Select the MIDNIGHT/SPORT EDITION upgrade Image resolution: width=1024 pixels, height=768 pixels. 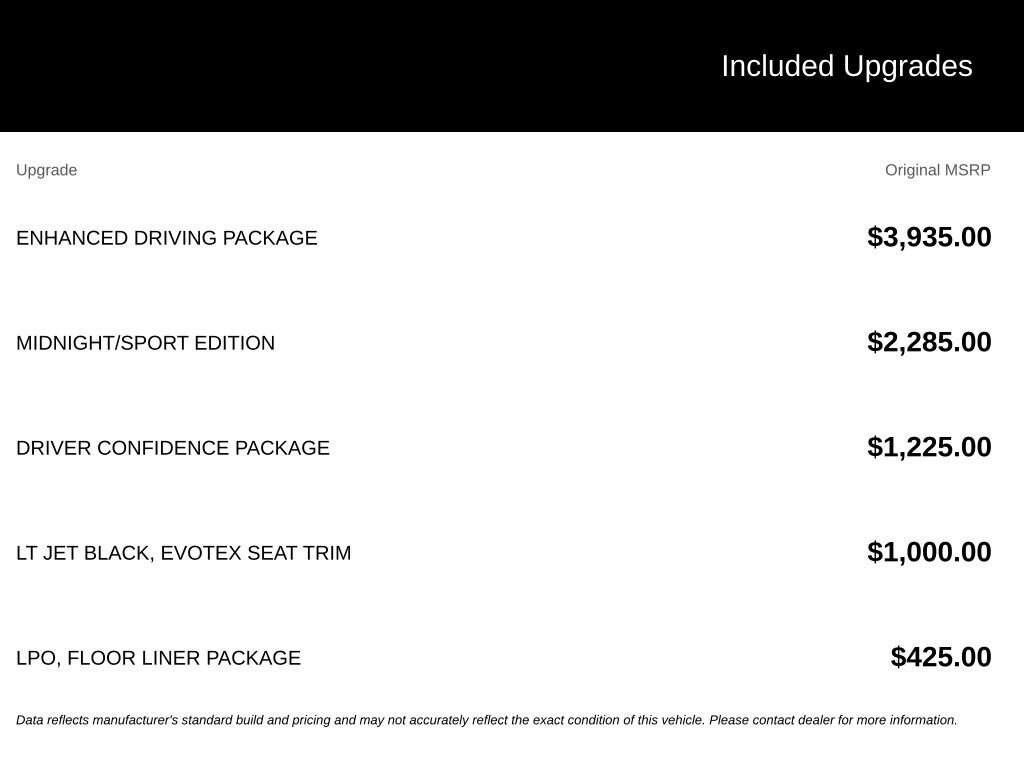(145, 343)
